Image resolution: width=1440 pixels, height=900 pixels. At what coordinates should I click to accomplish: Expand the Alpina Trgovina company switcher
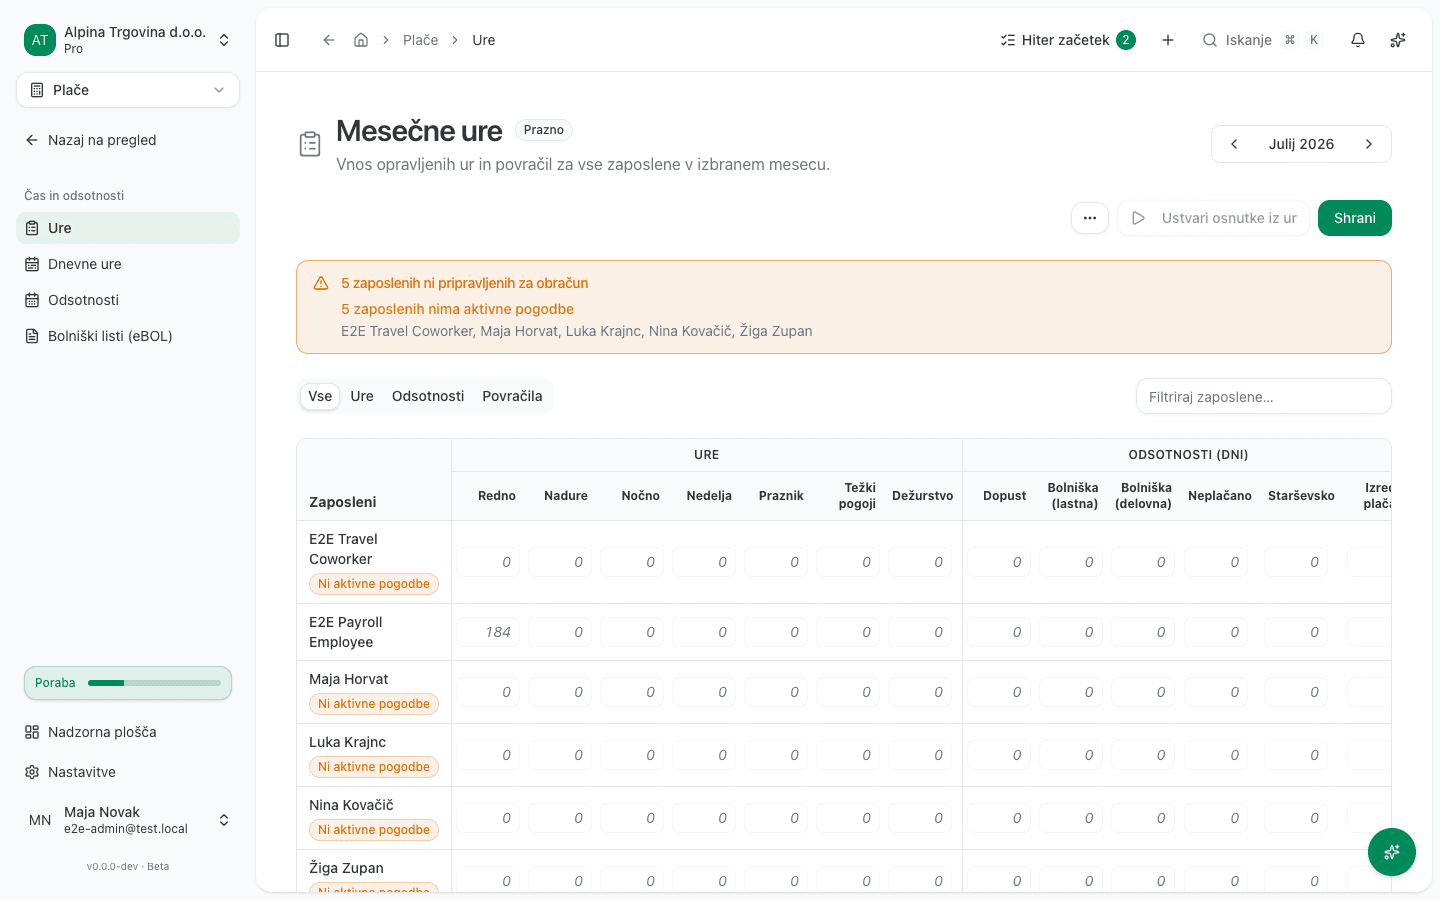pos(128,40)
